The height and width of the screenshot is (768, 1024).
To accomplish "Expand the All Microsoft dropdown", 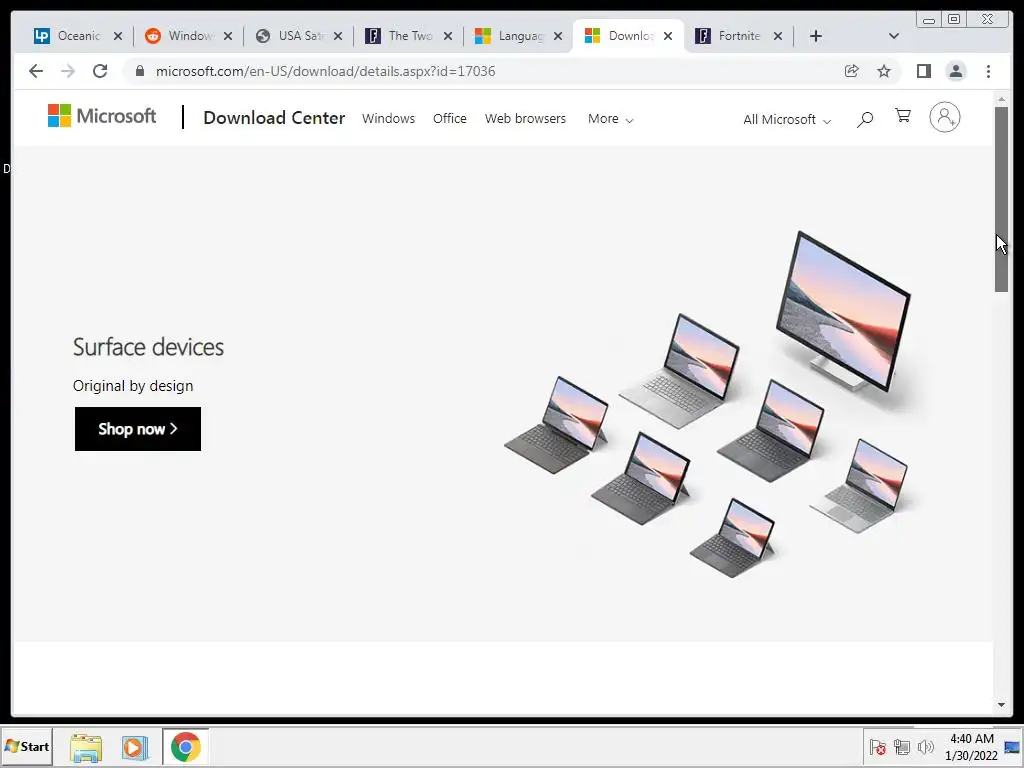I will tap(787, 120).
